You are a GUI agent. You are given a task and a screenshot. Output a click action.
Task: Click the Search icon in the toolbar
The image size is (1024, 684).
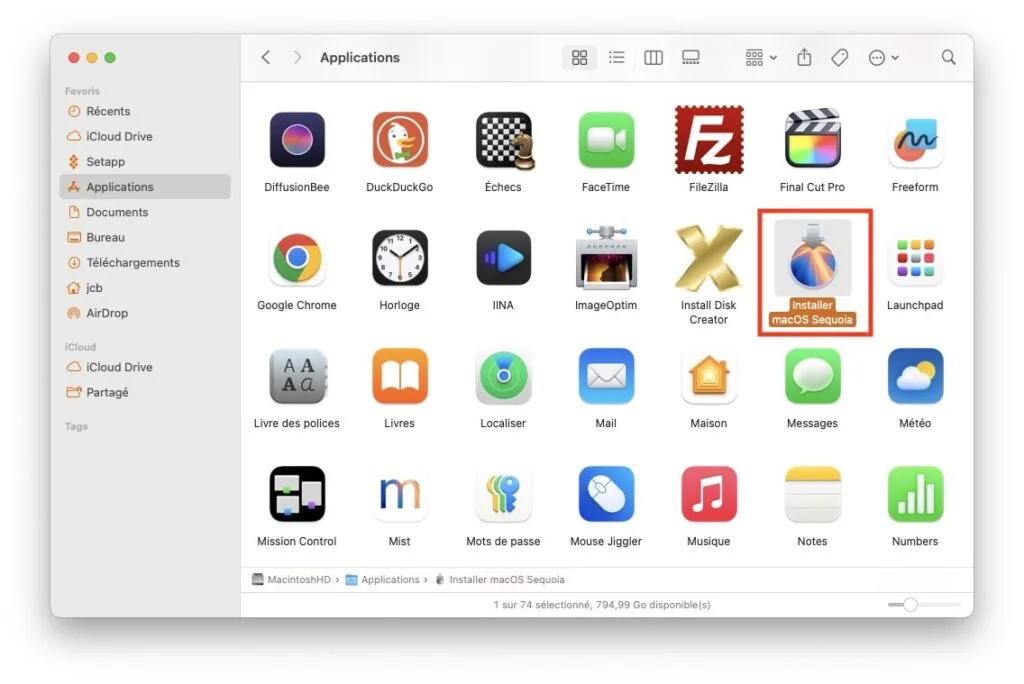[948, 57]
